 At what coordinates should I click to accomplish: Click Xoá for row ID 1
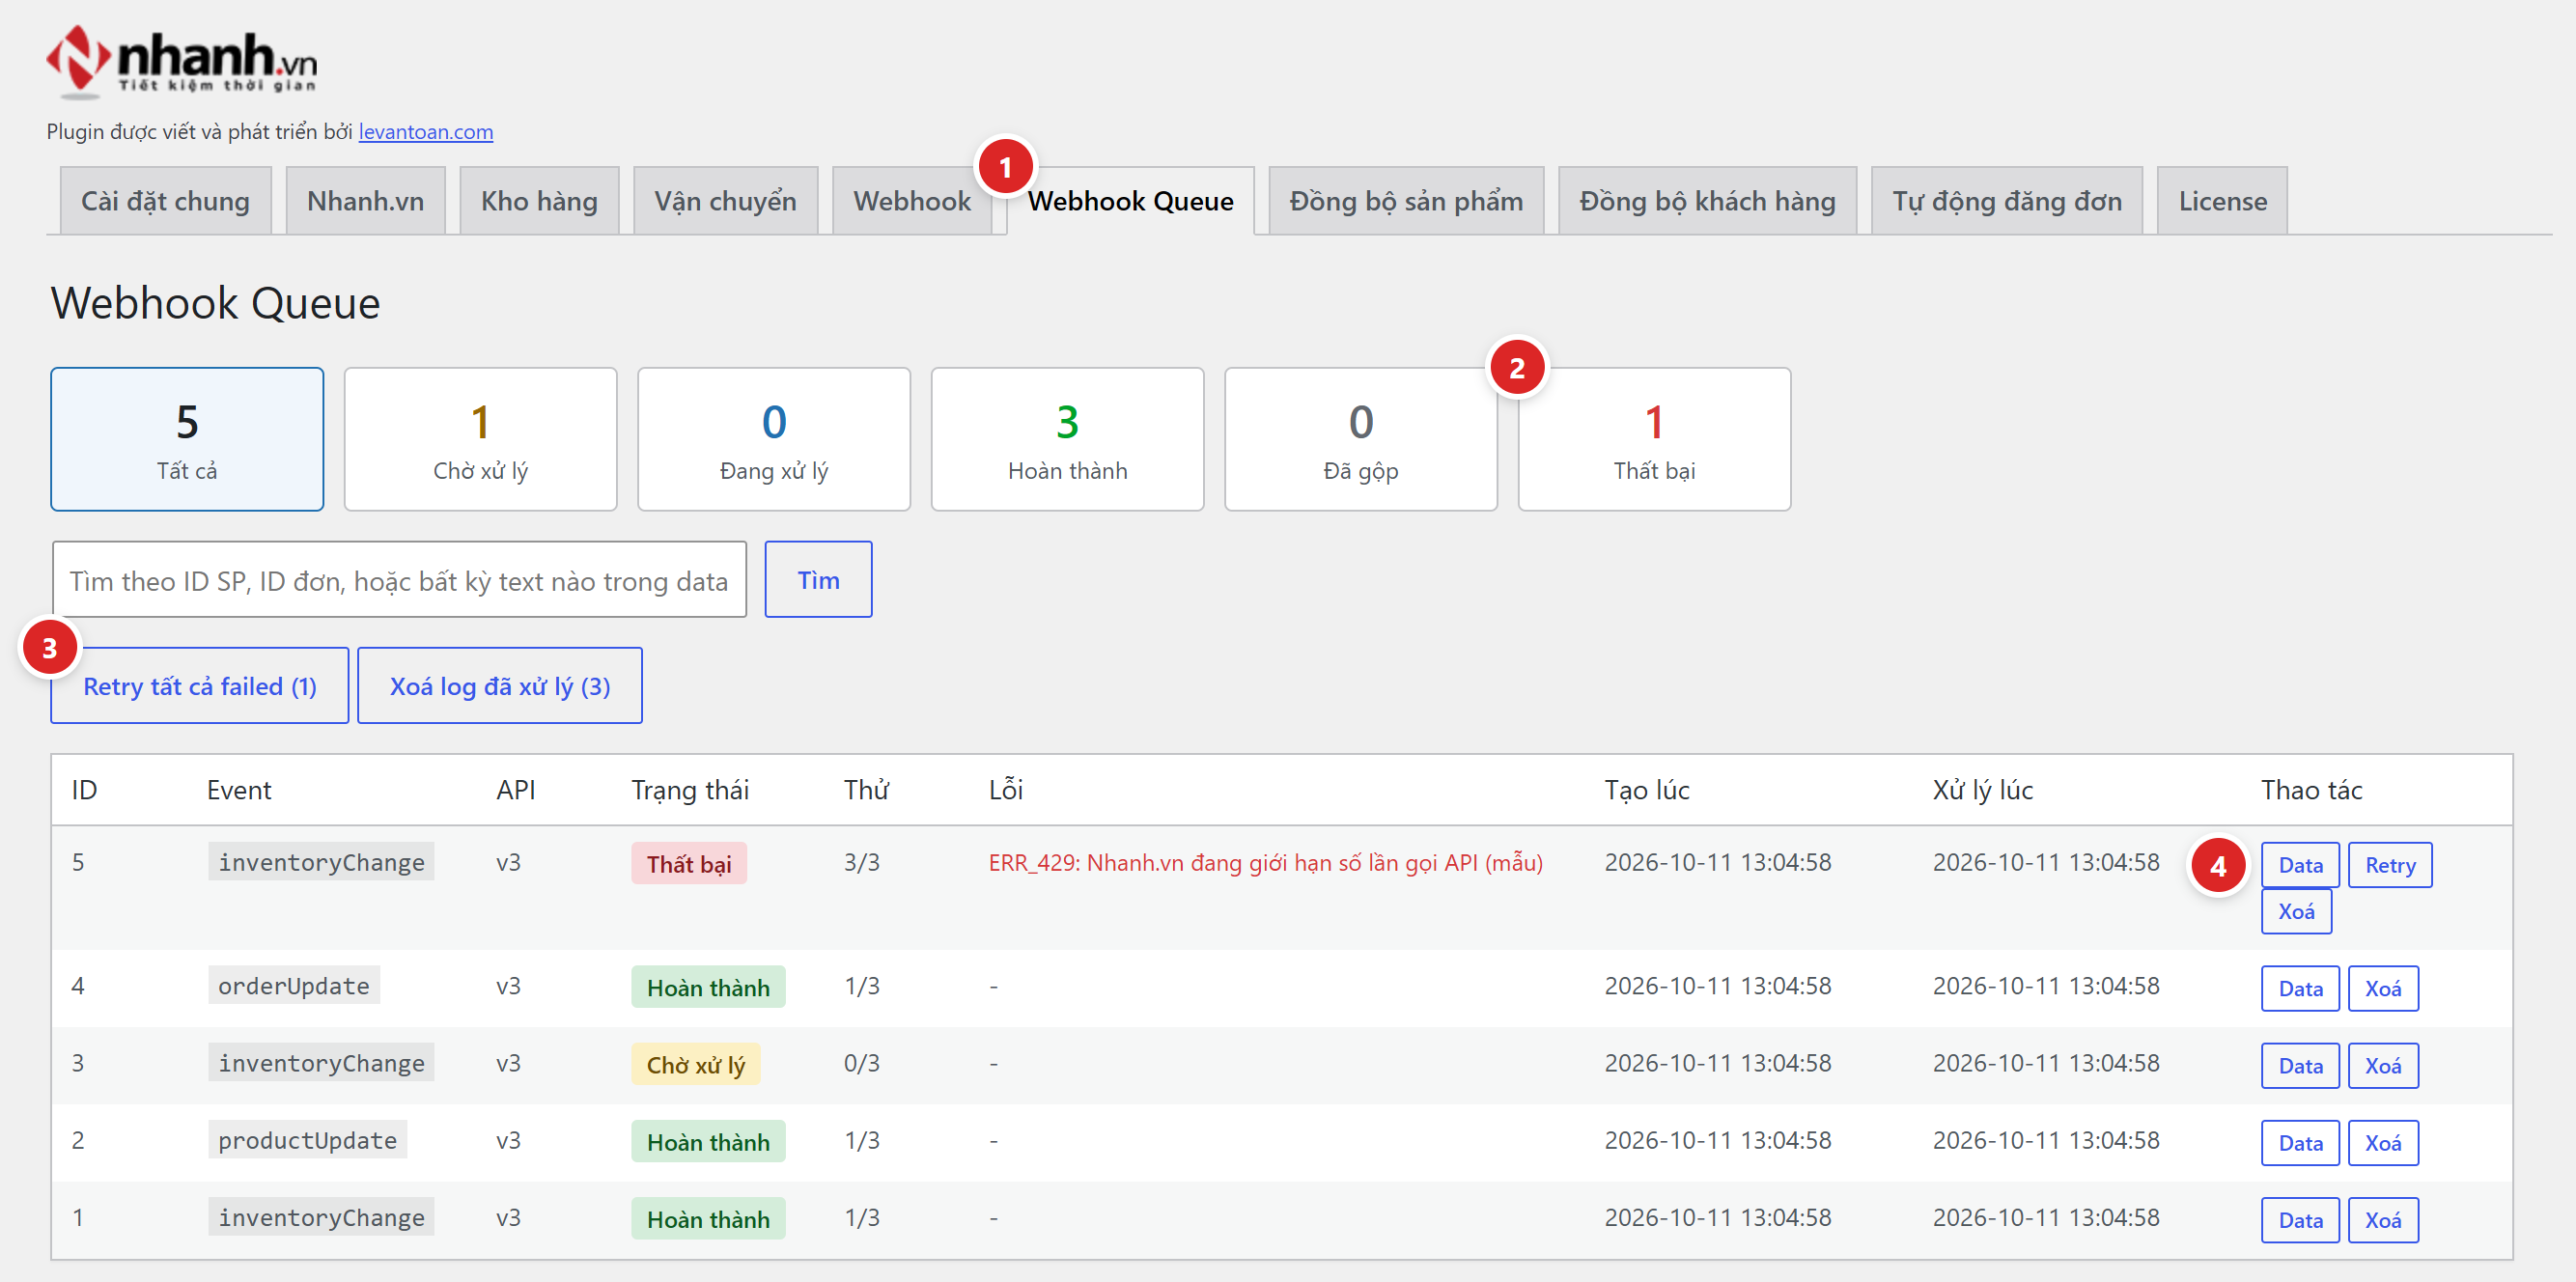(2382, 1220)
